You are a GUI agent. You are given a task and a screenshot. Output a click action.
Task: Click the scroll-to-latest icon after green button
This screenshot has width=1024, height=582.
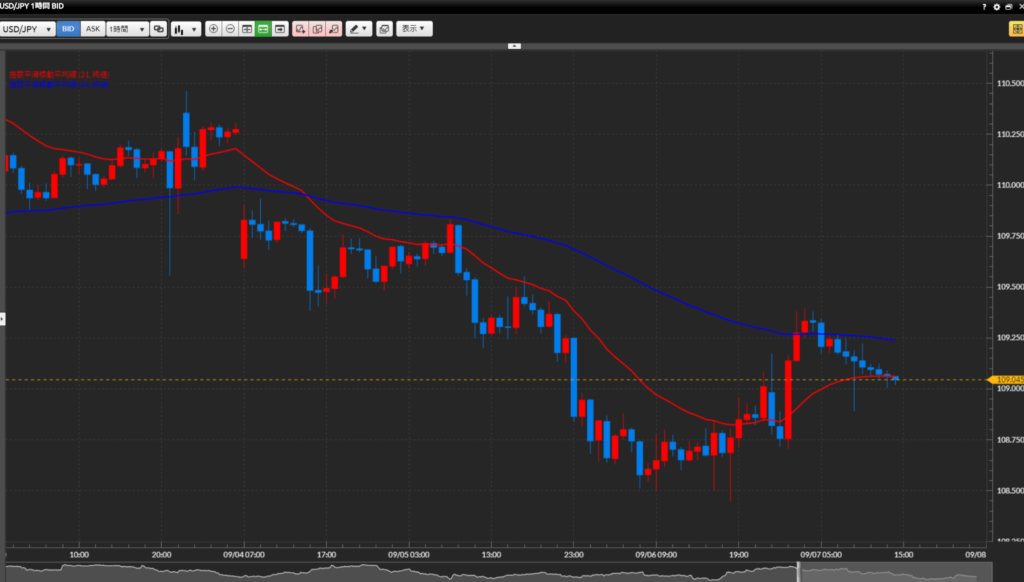[280, 29]
